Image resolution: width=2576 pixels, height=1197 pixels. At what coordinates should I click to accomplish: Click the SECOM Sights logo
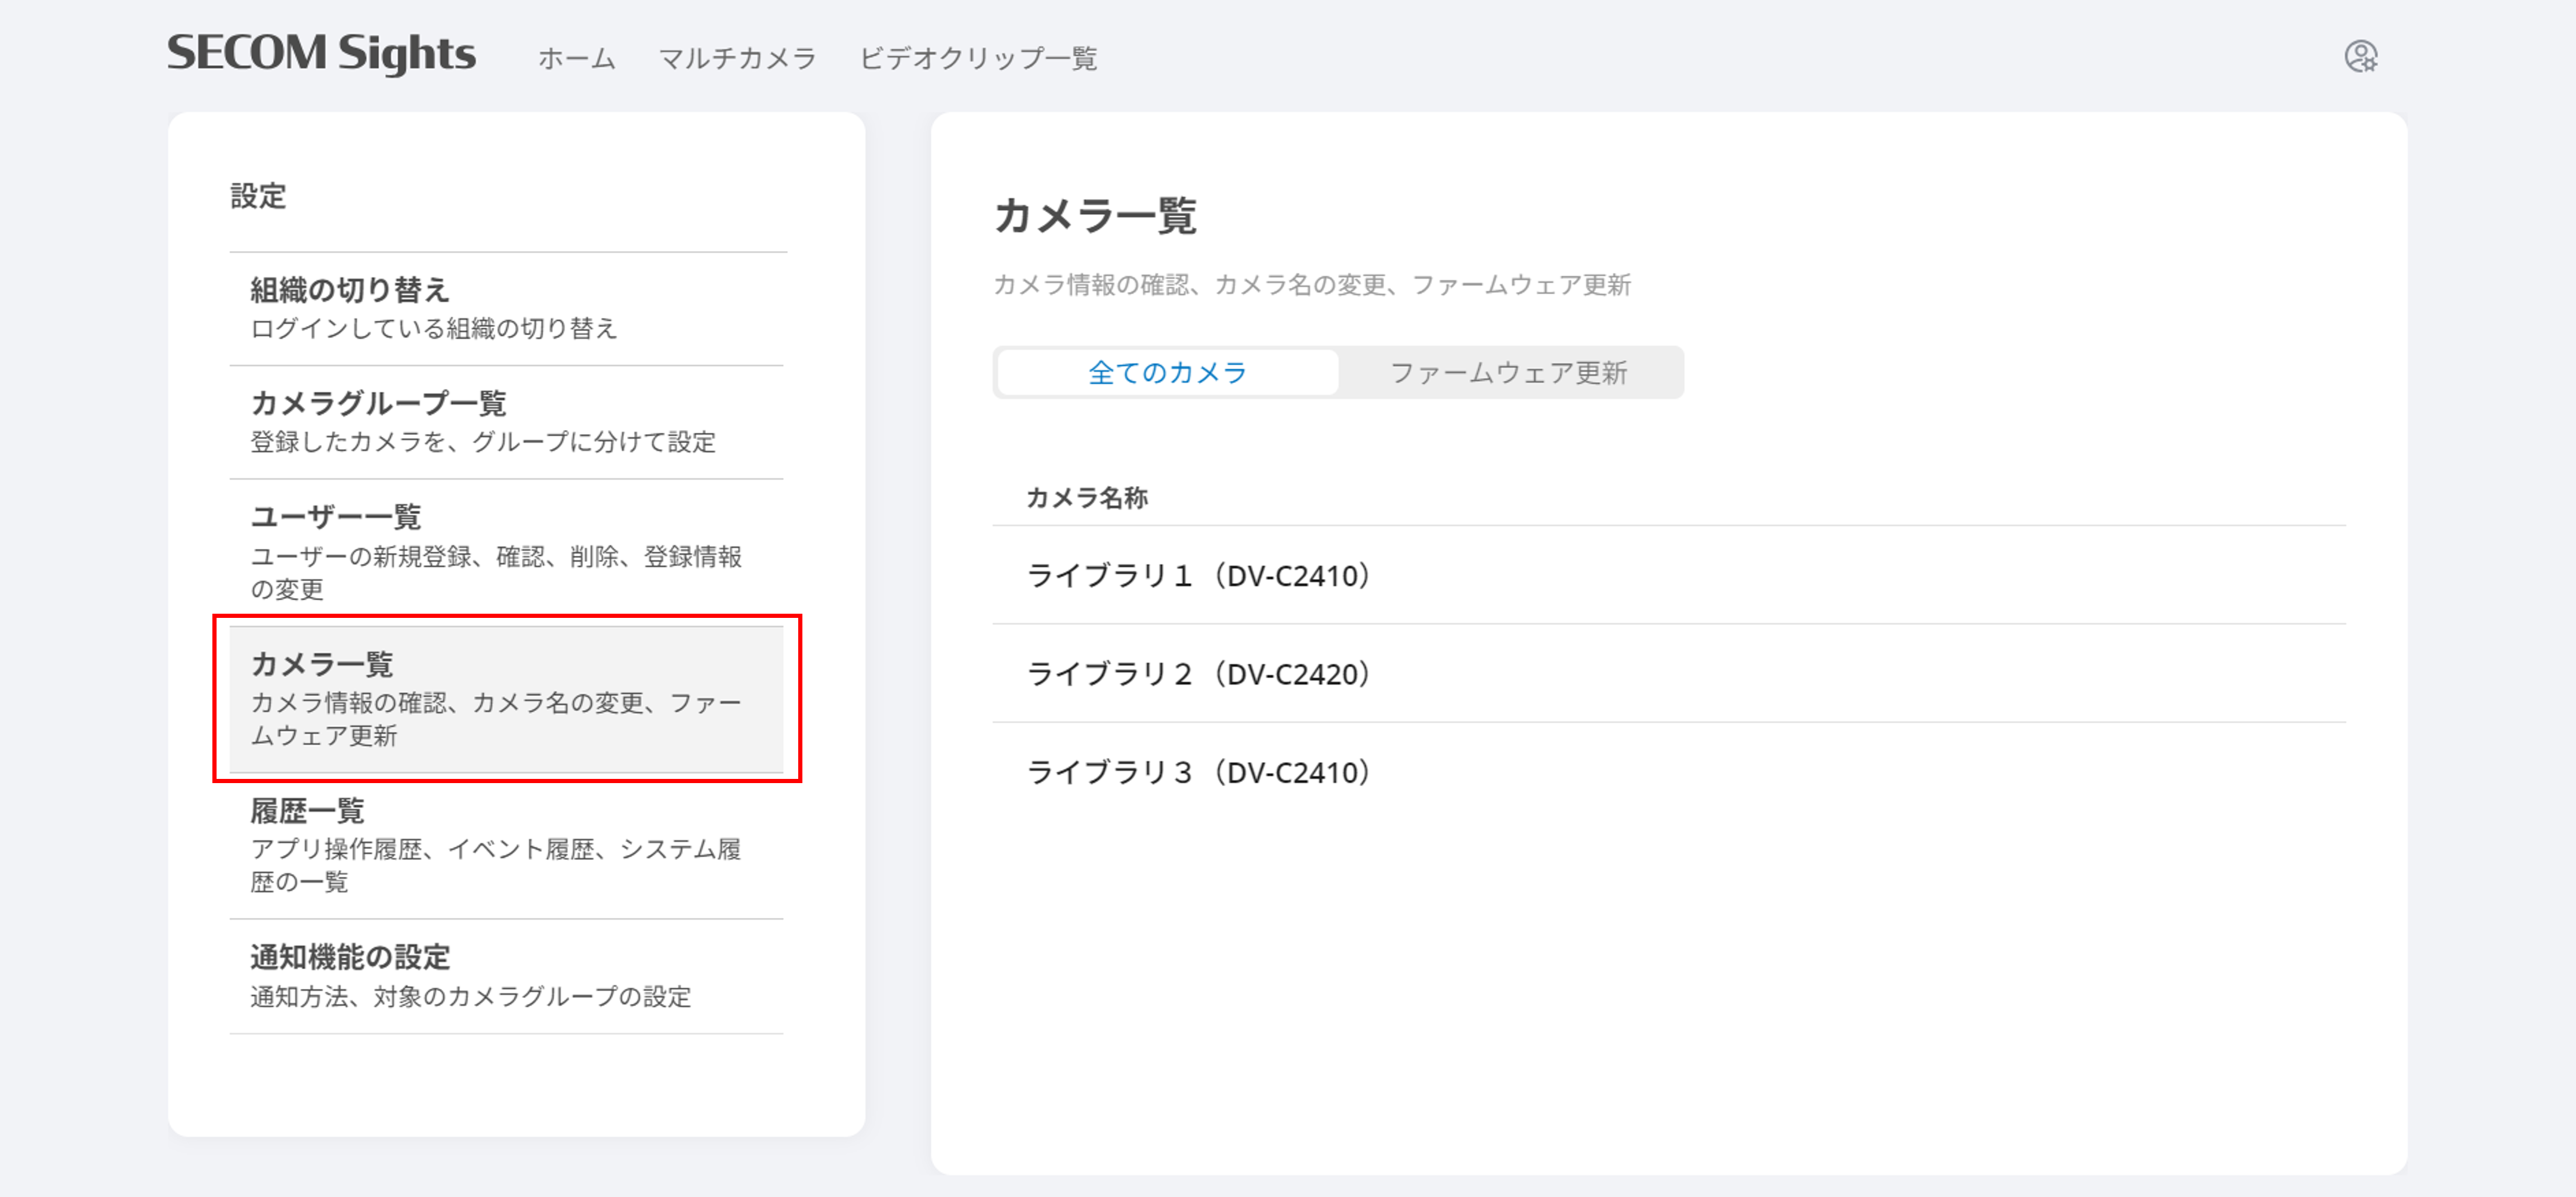click(x=321, y=54)
